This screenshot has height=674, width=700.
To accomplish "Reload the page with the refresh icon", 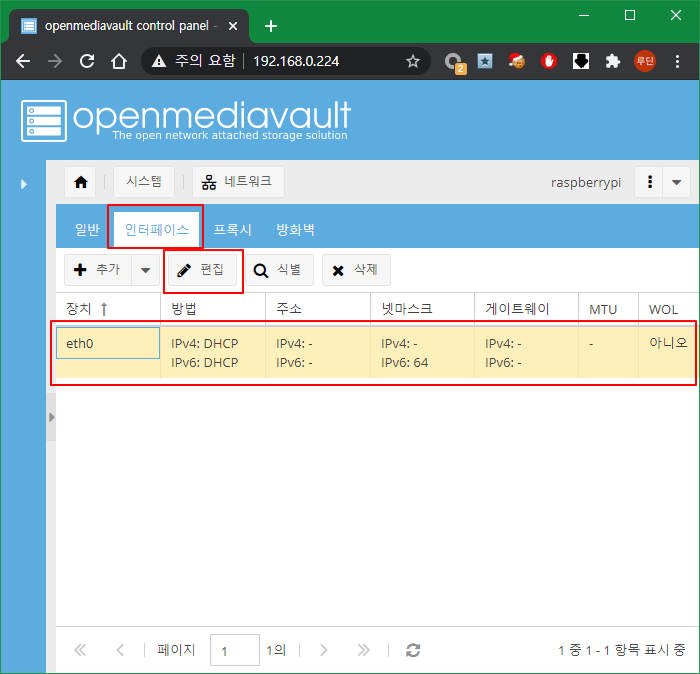I will (x=87, y=61).
